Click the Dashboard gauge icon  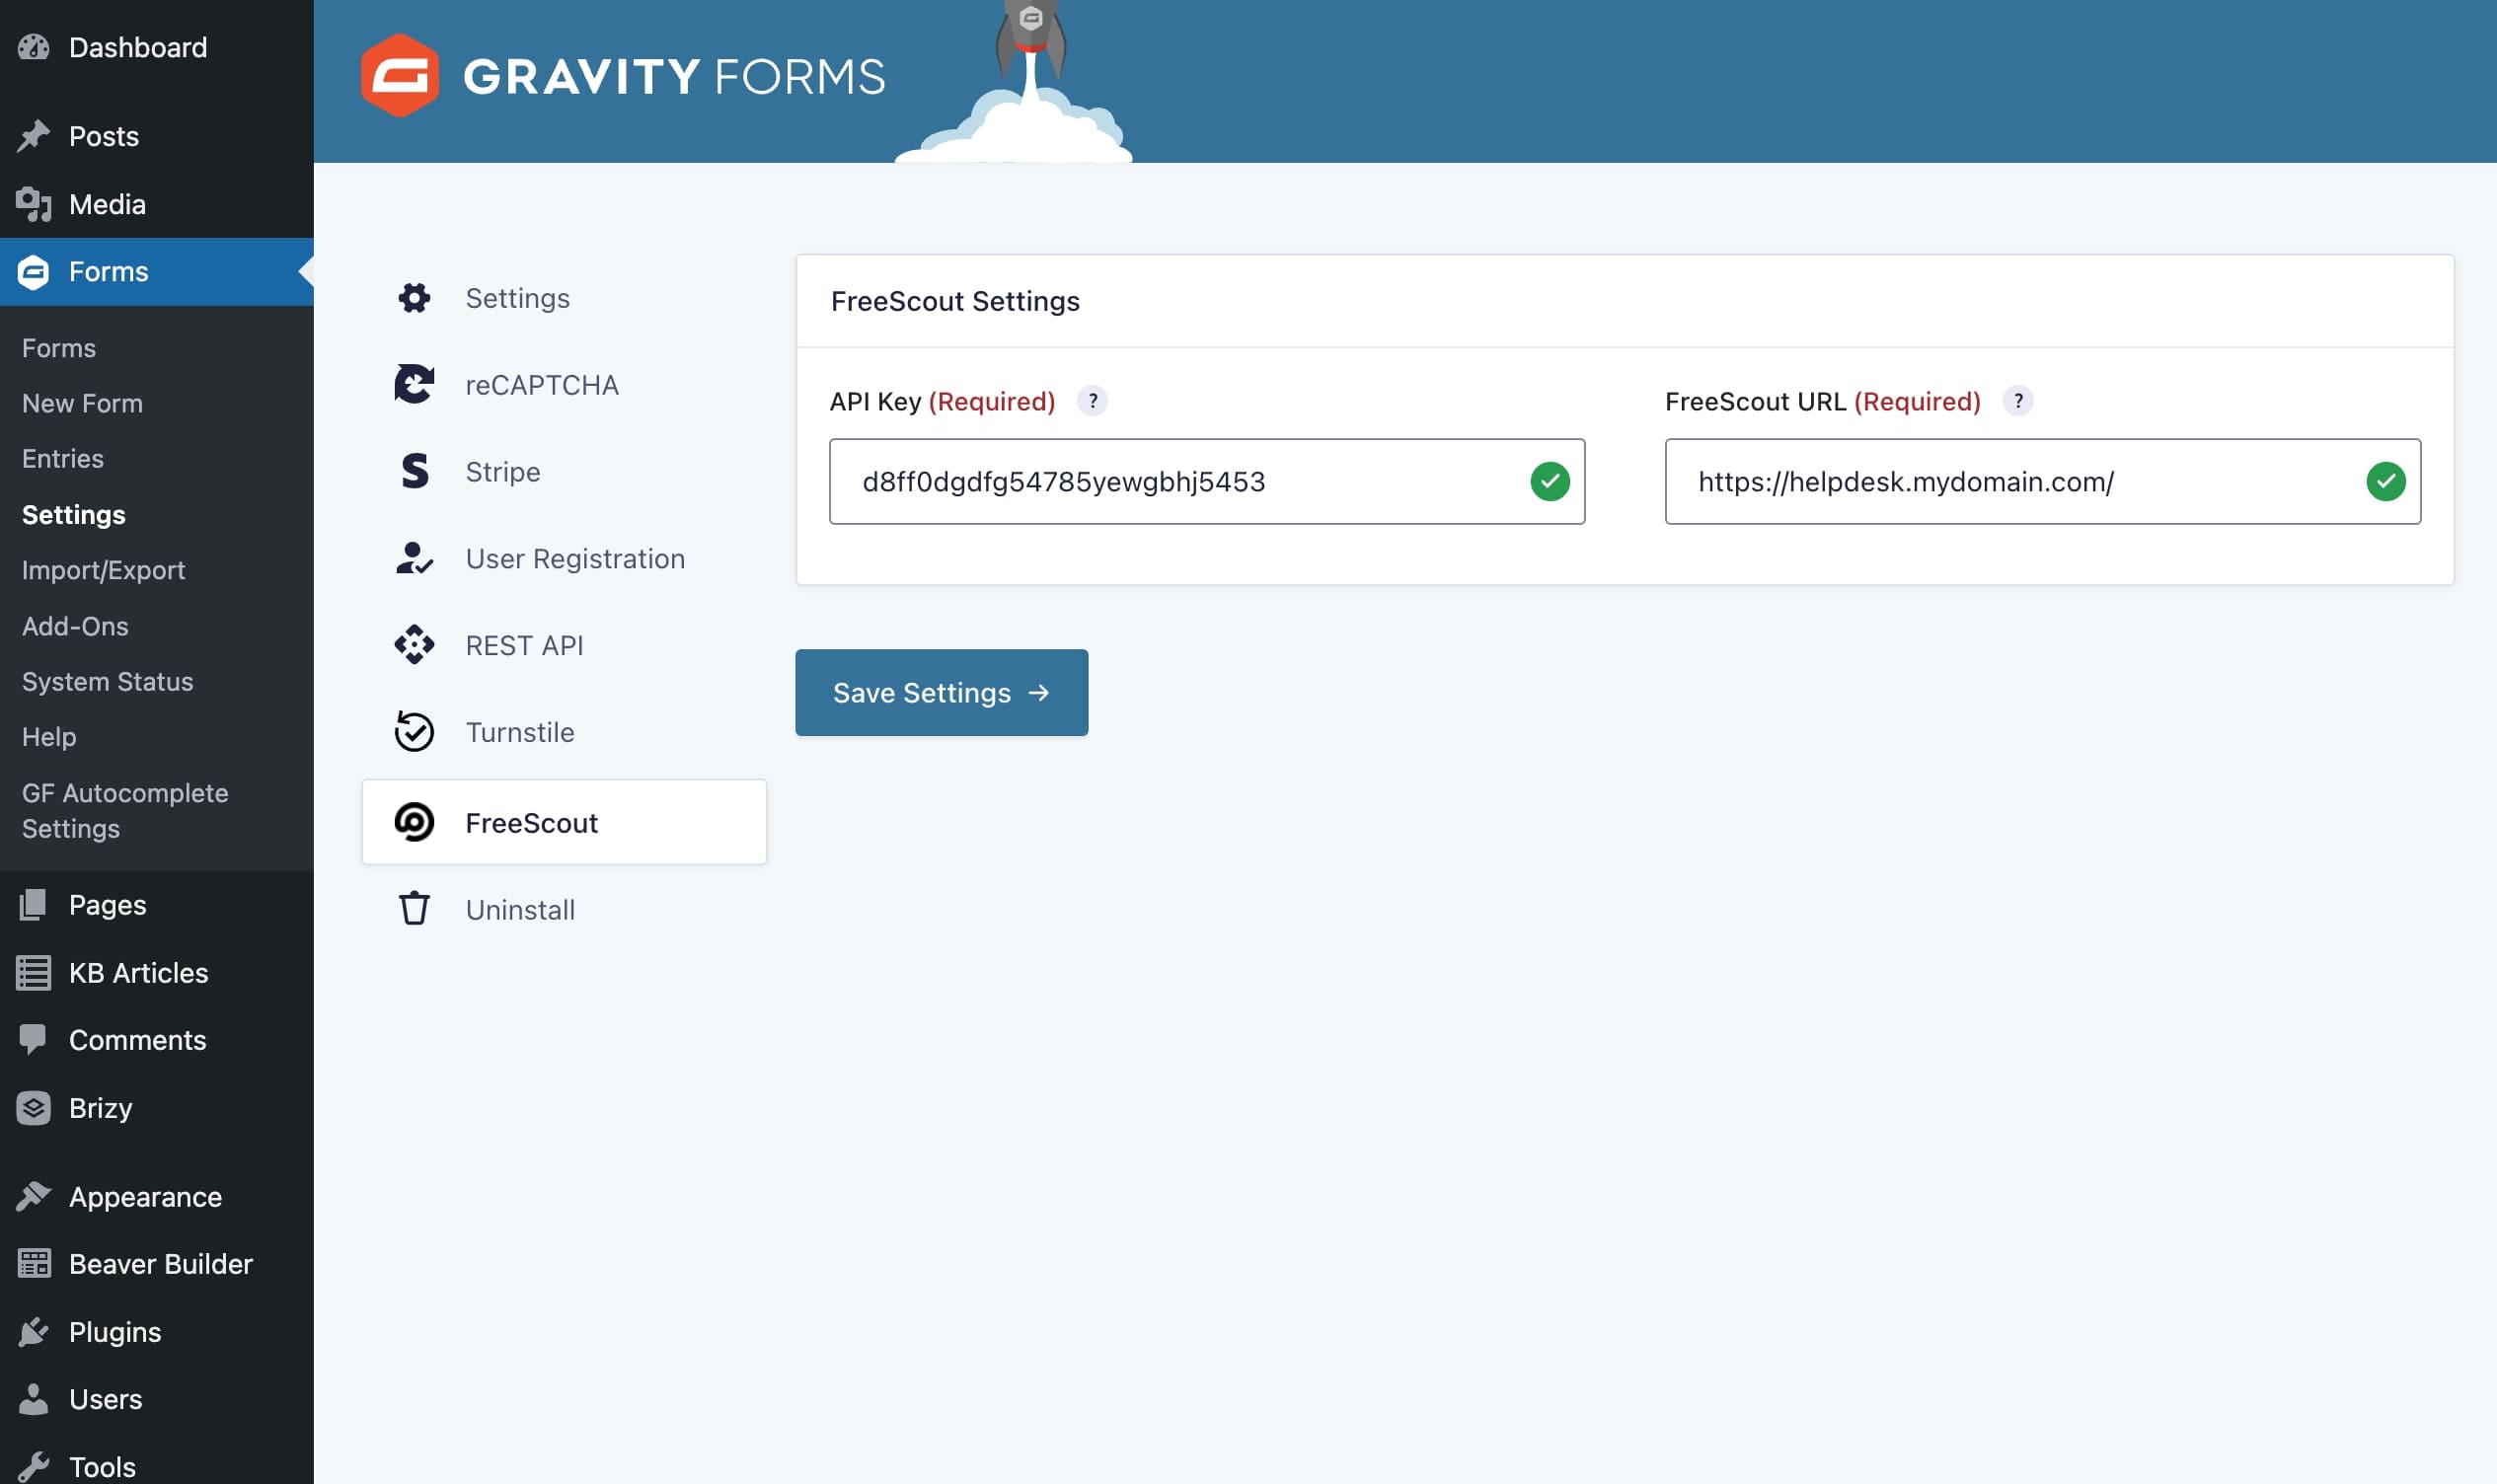33,47
